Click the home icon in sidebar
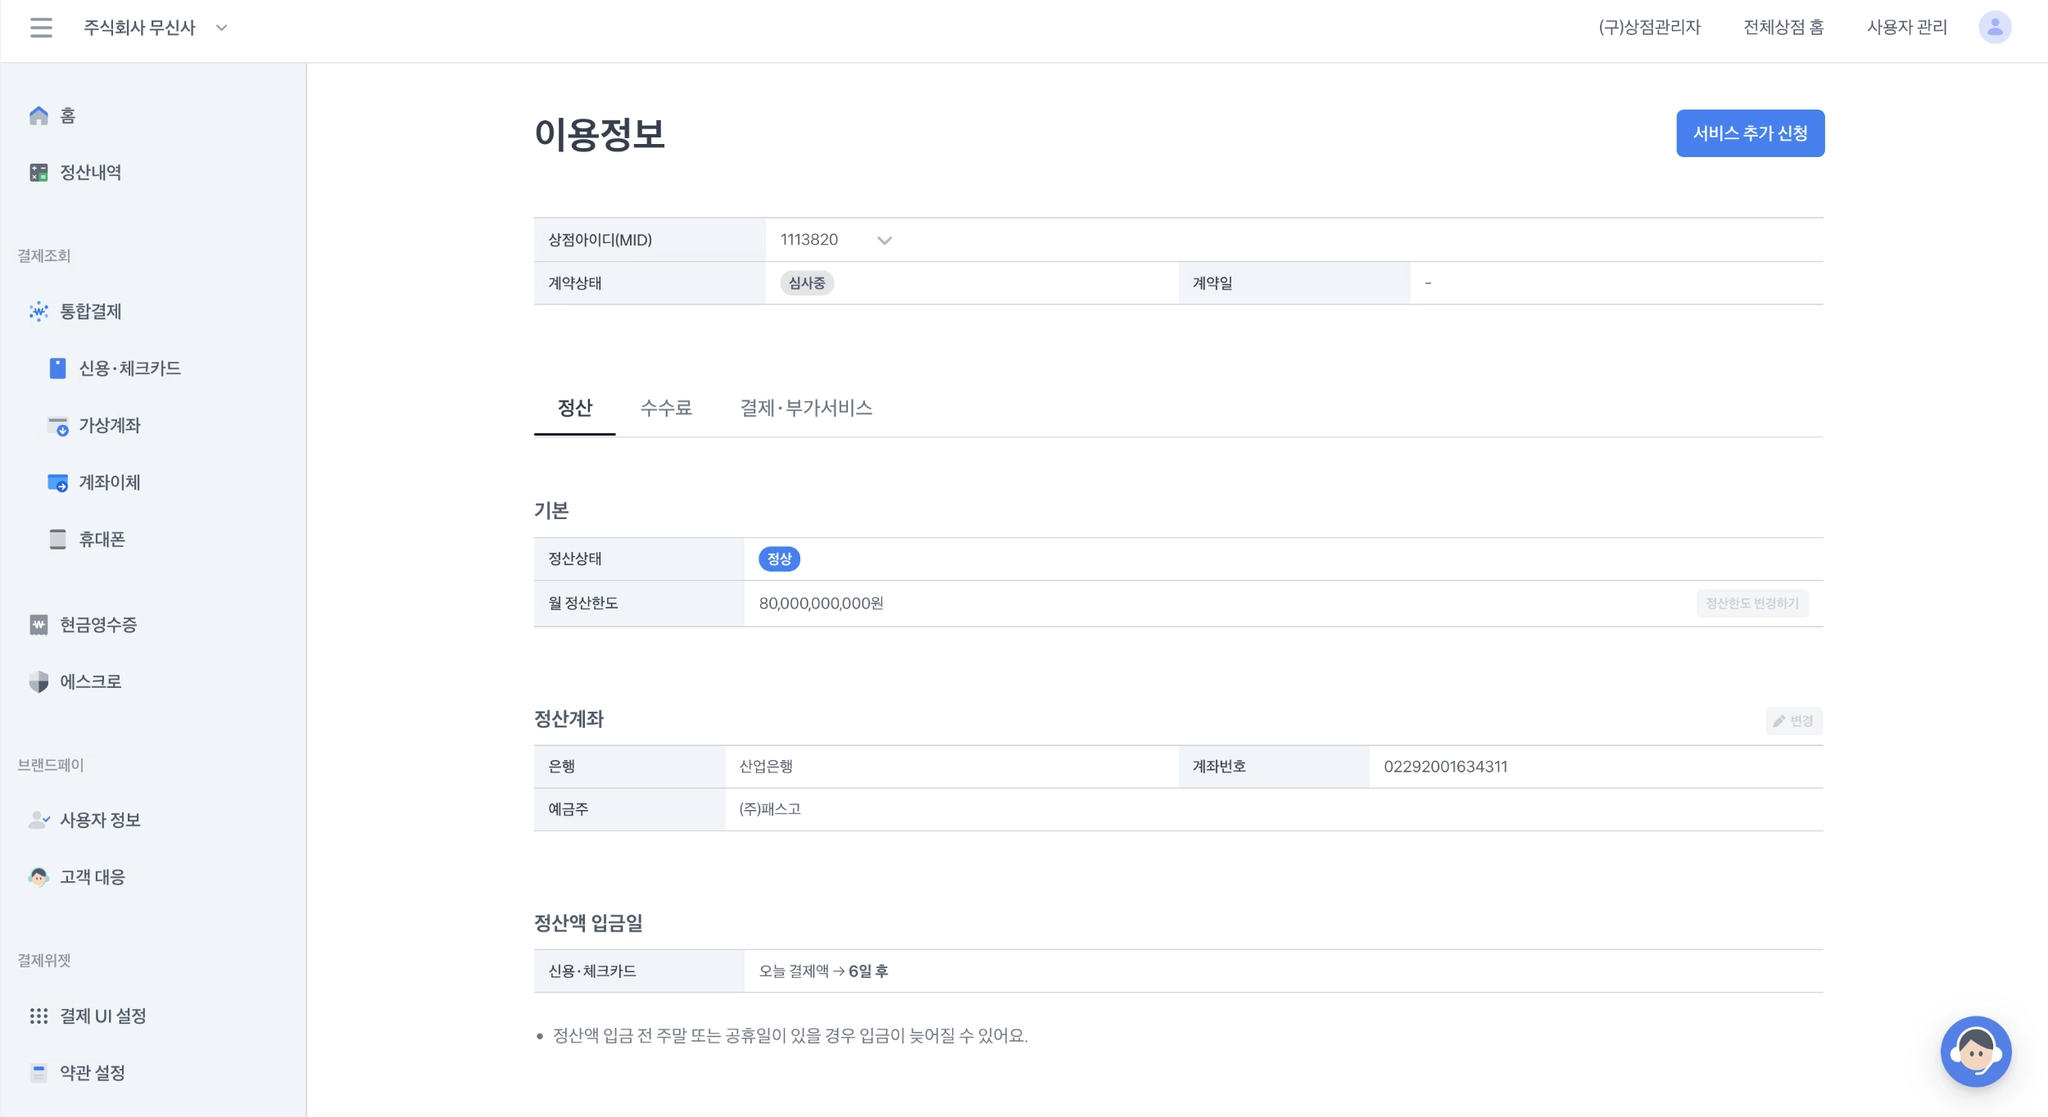The height and width of the screenshot is (1117, 2048). click(39, 116)
